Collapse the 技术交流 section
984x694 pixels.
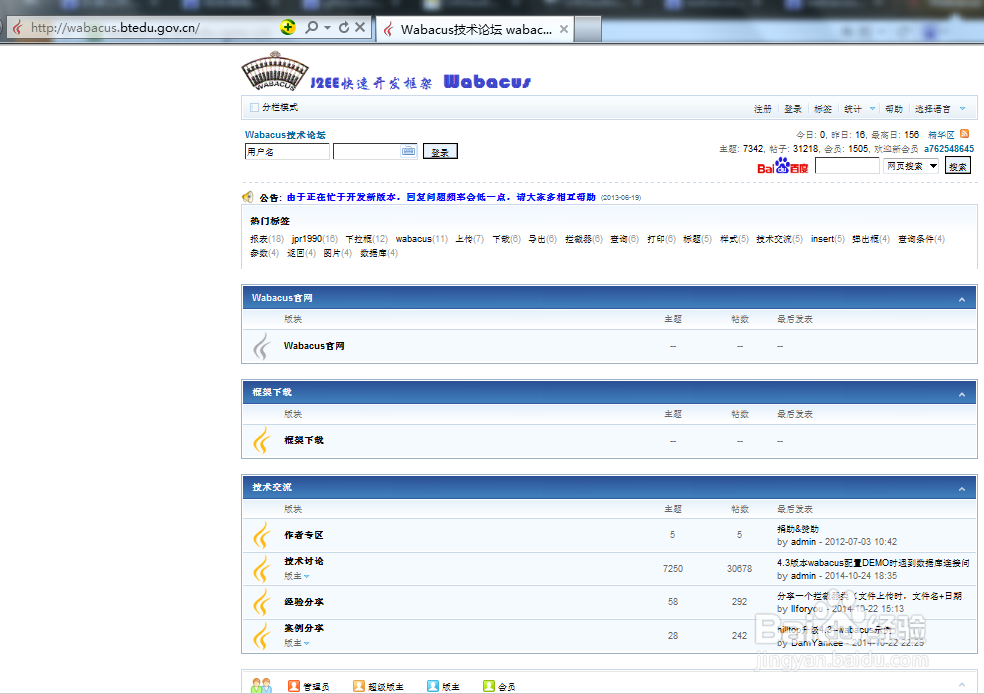[x=961, y=489]
